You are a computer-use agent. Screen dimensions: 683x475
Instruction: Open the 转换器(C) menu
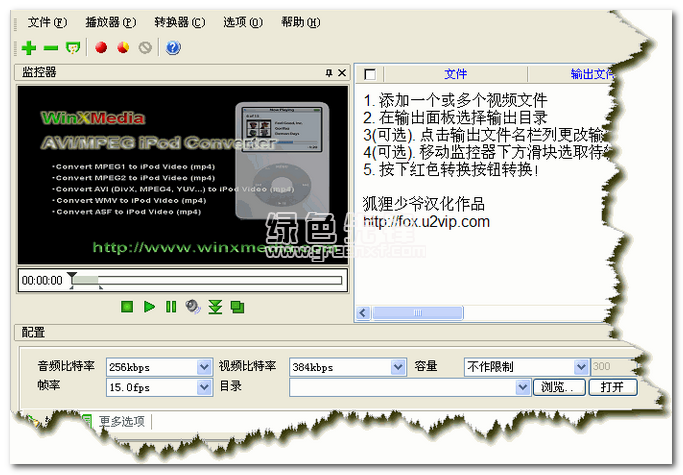179,22
